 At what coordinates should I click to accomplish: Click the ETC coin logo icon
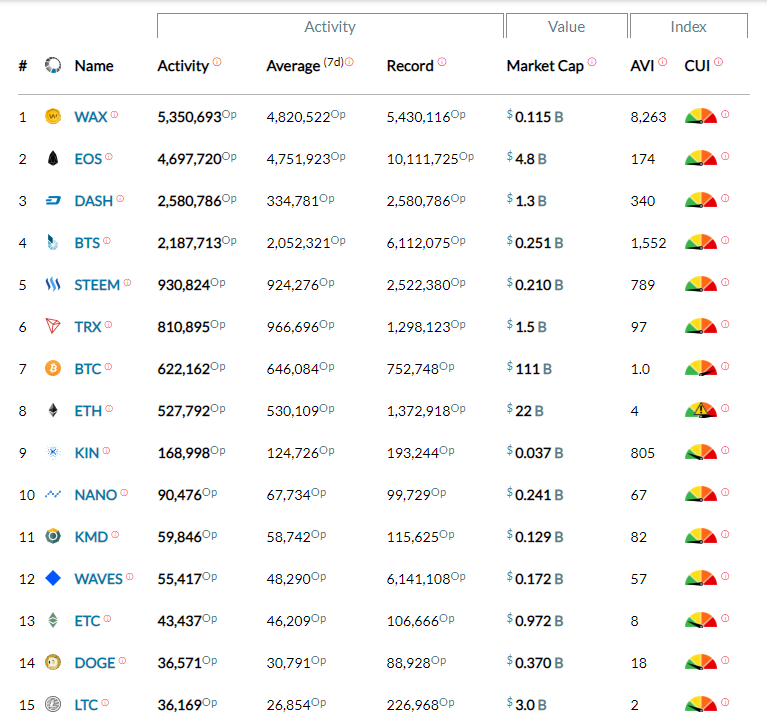point(53,620)
